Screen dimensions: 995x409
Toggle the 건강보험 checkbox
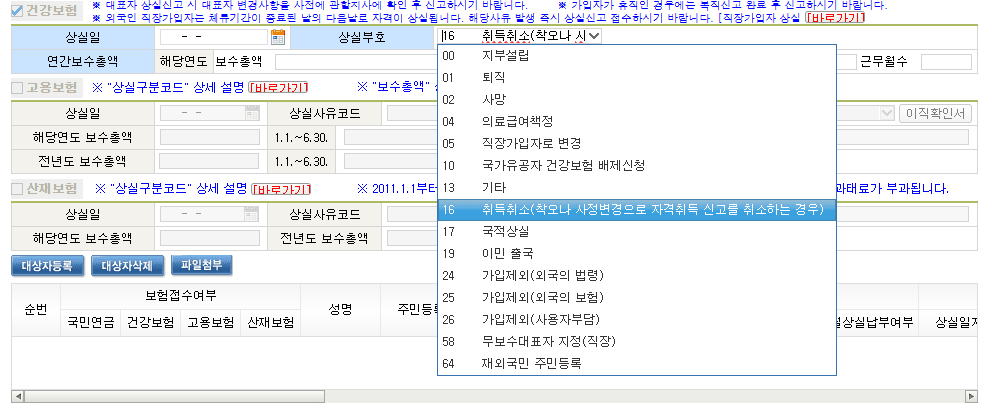pyautogui.click(x=17, y=11)
